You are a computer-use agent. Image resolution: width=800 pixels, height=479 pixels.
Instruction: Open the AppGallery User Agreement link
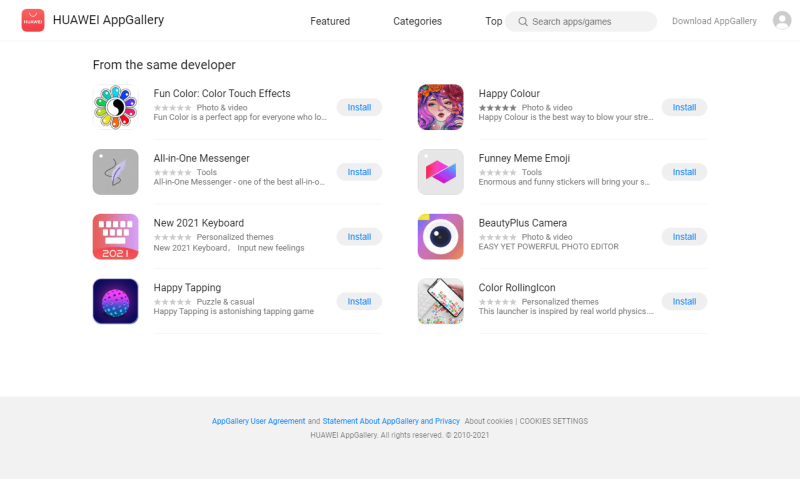(258, 421)
